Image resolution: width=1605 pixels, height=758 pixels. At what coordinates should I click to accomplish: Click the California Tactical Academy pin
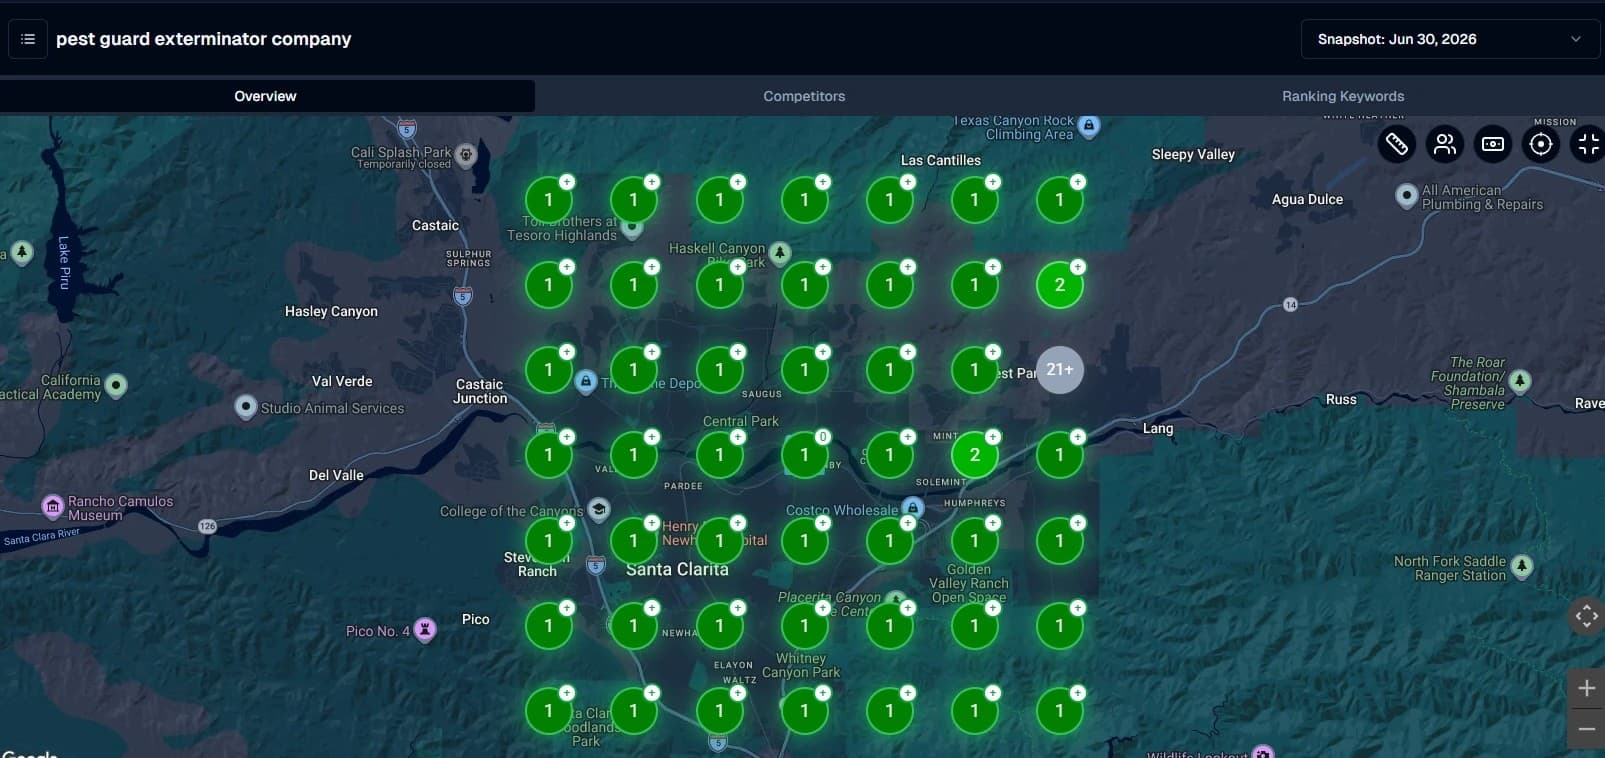coord(116,385)
